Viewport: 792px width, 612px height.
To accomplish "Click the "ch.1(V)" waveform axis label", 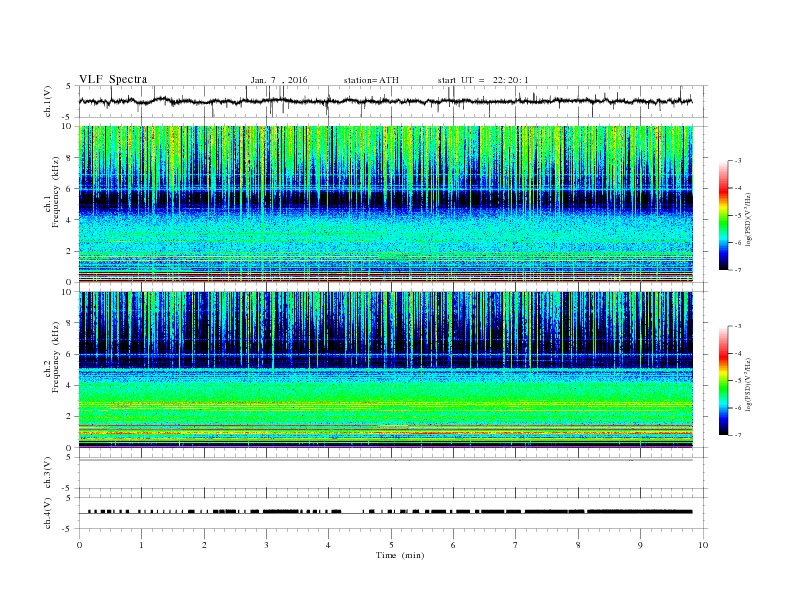I will tap(48, 101).
